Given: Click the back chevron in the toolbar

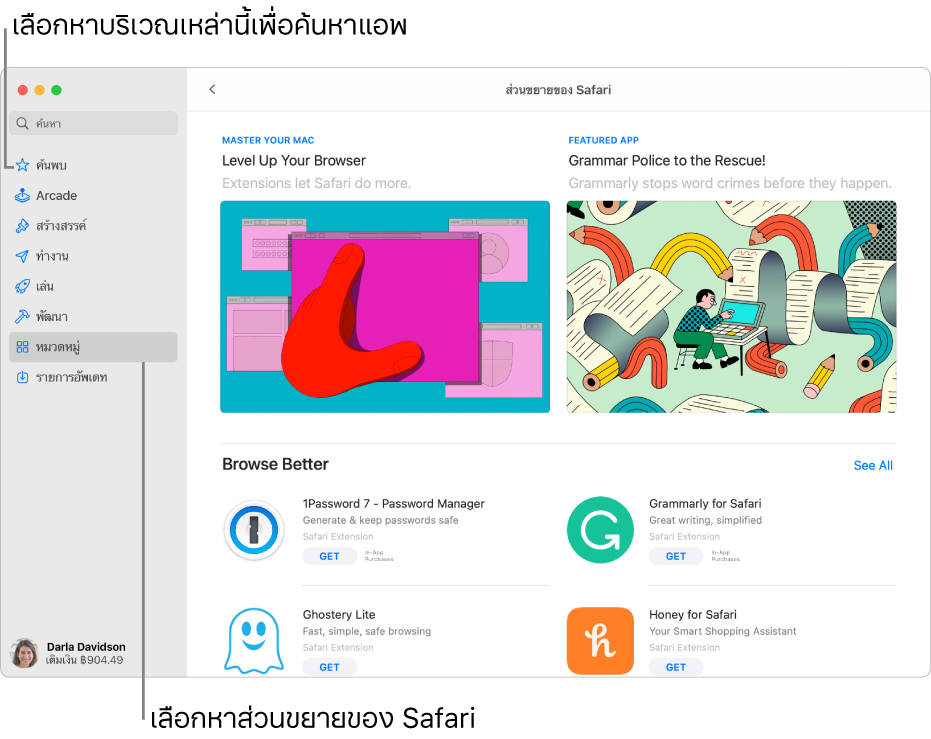Looking at the screenshot, I should click(x=212, y=90).
